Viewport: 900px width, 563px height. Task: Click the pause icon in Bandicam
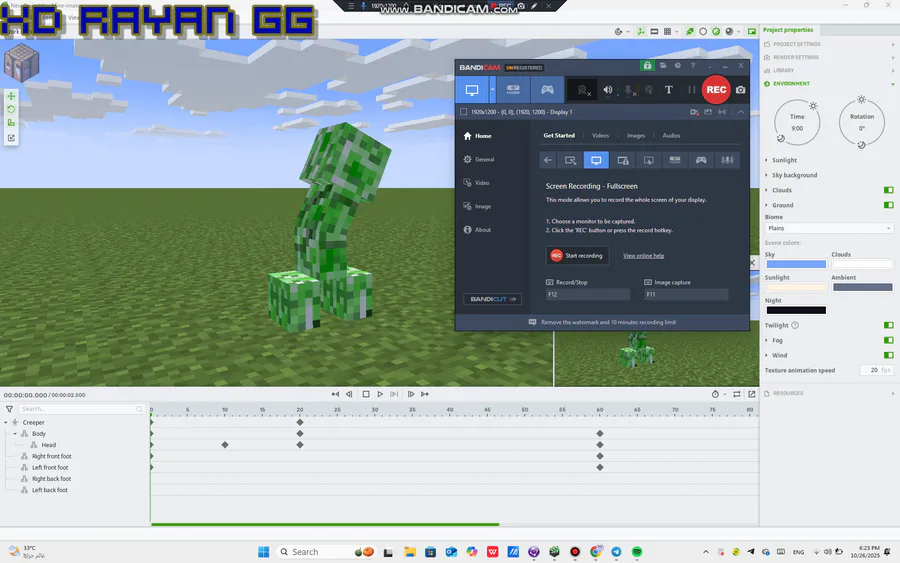(x=692, y=90)
